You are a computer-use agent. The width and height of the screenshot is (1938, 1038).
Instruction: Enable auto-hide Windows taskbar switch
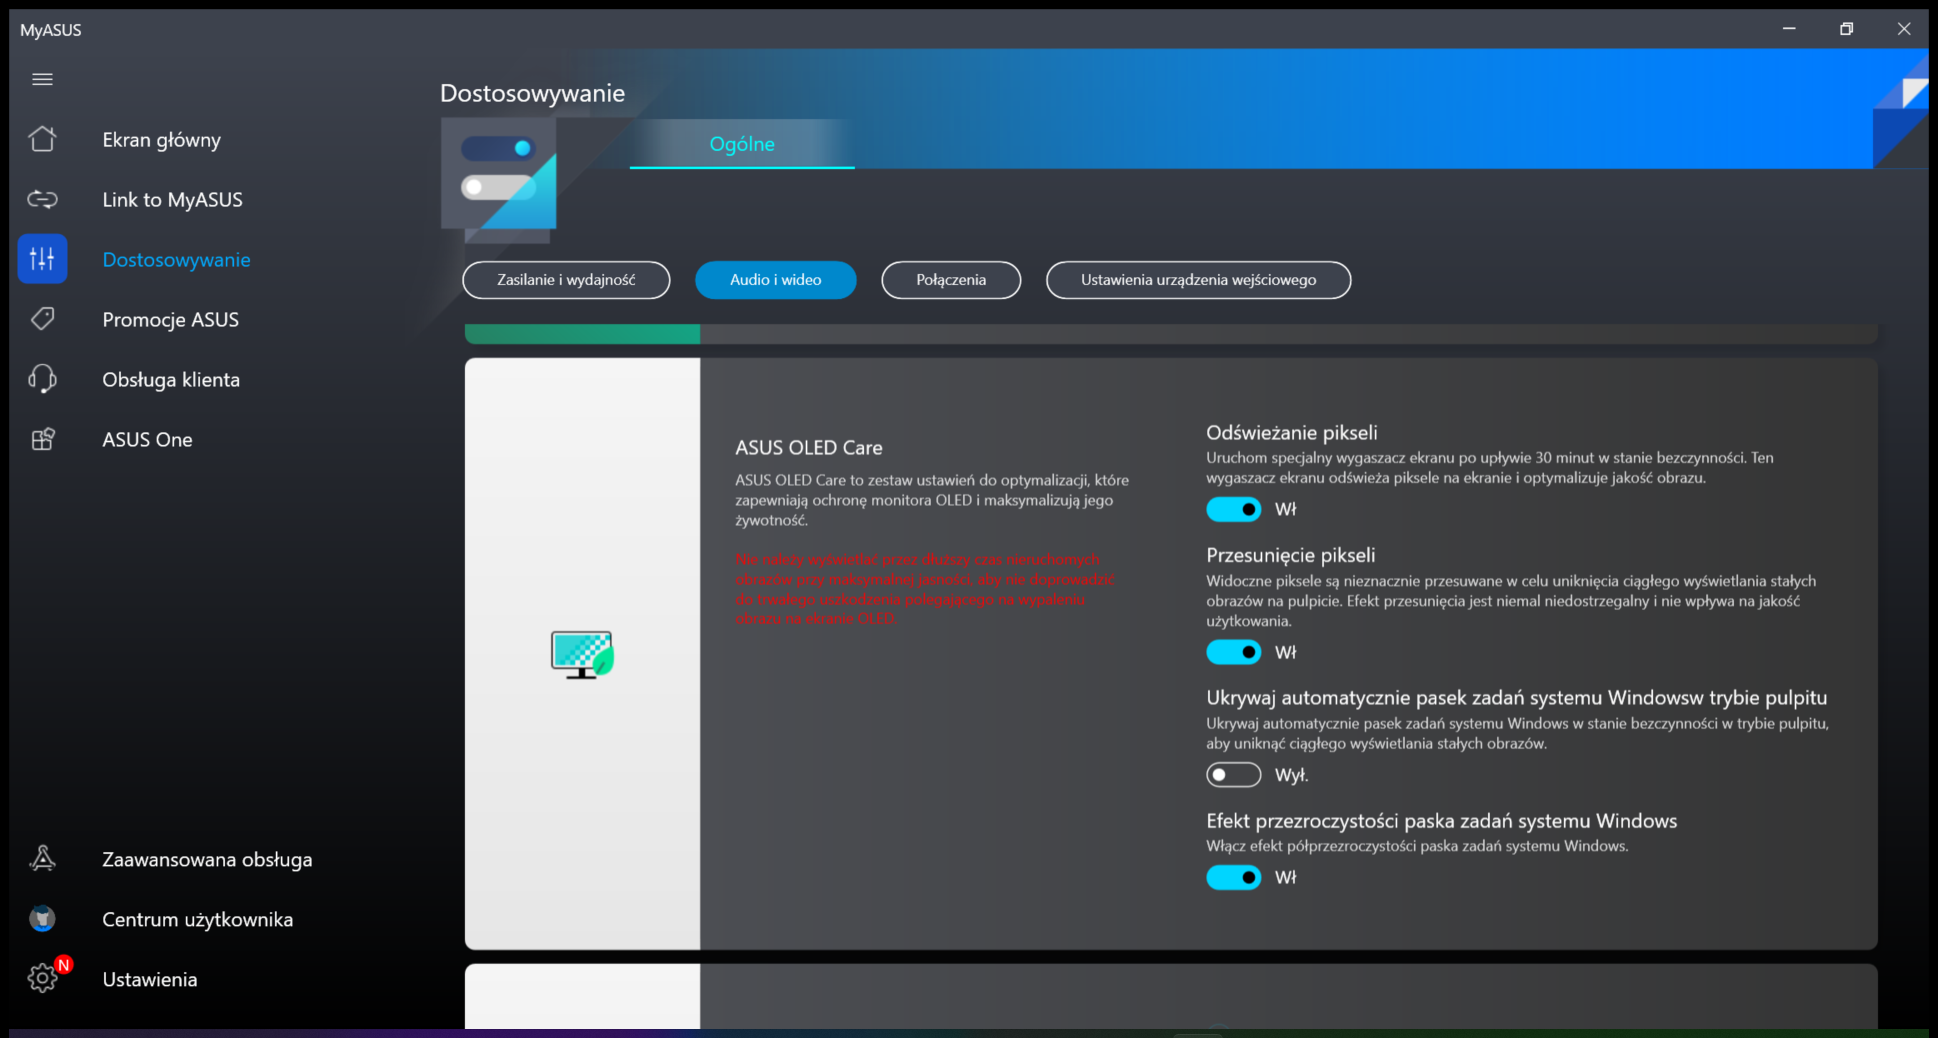coord(1233,775)
